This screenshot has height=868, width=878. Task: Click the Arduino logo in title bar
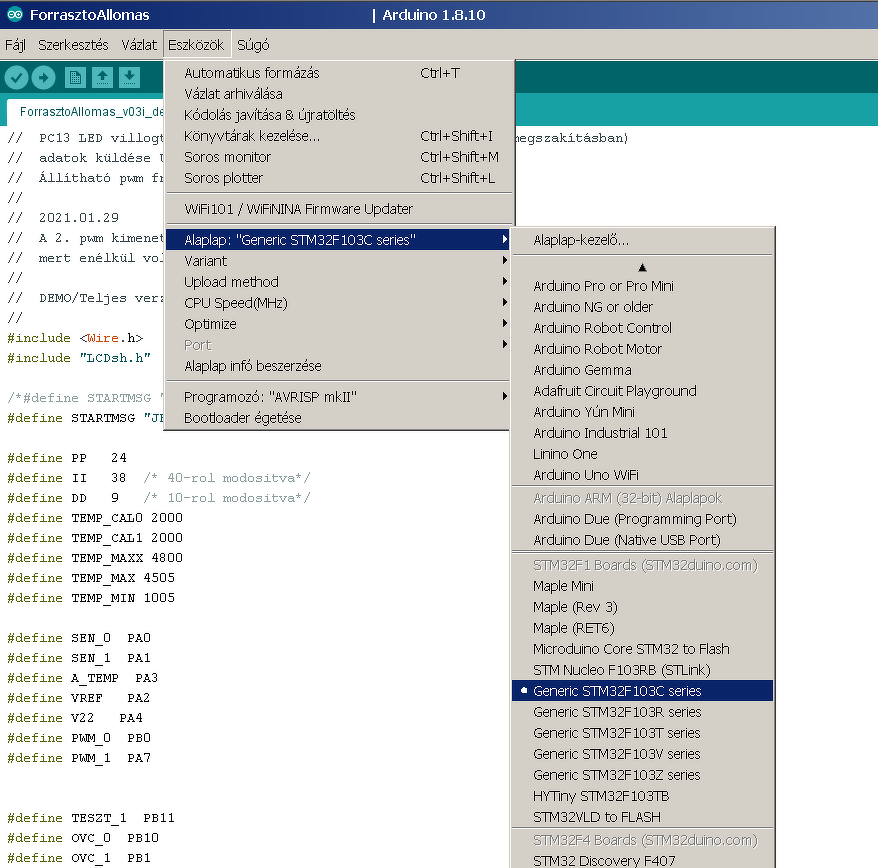(x=15, y=15)
